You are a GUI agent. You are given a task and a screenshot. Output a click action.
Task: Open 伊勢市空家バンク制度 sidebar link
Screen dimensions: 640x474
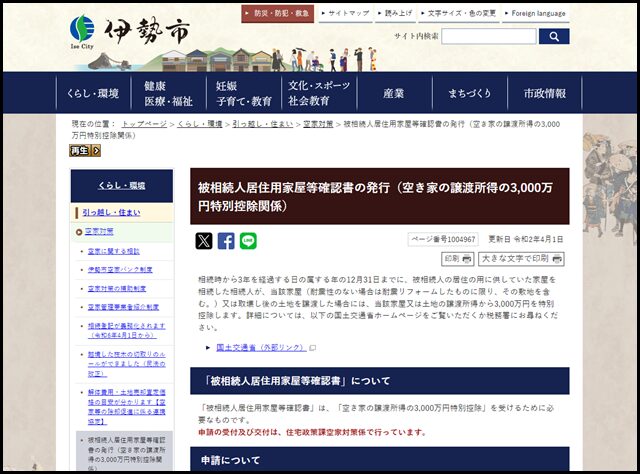[x=120, y=270]
